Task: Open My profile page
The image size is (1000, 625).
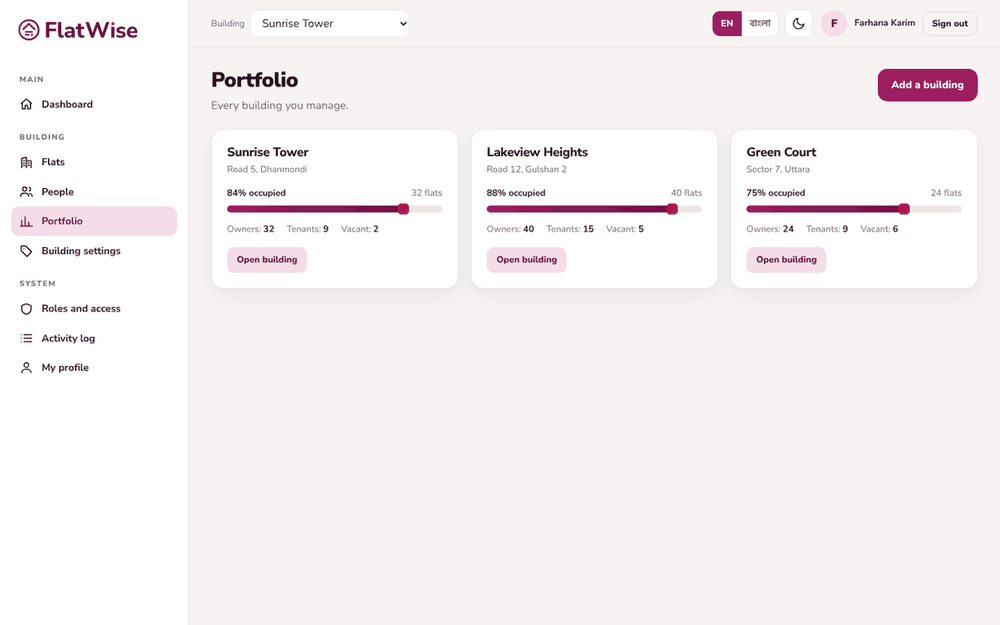Action: point(94,367)
